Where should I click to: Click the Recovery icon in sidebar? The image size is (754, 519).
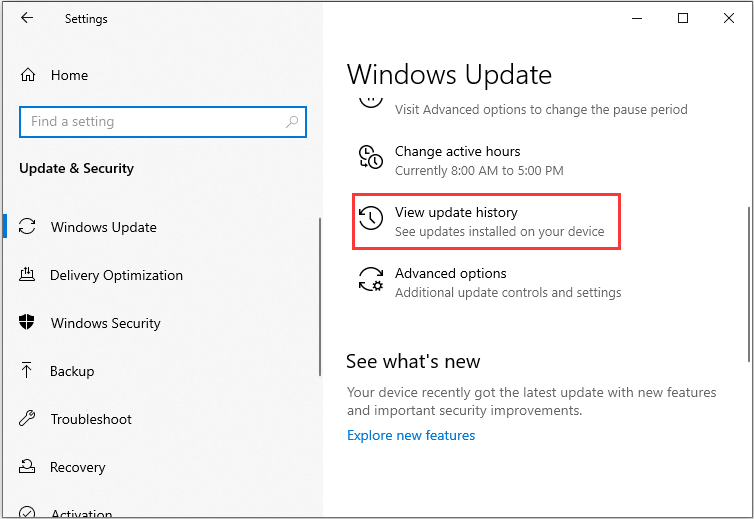[28, 467]
